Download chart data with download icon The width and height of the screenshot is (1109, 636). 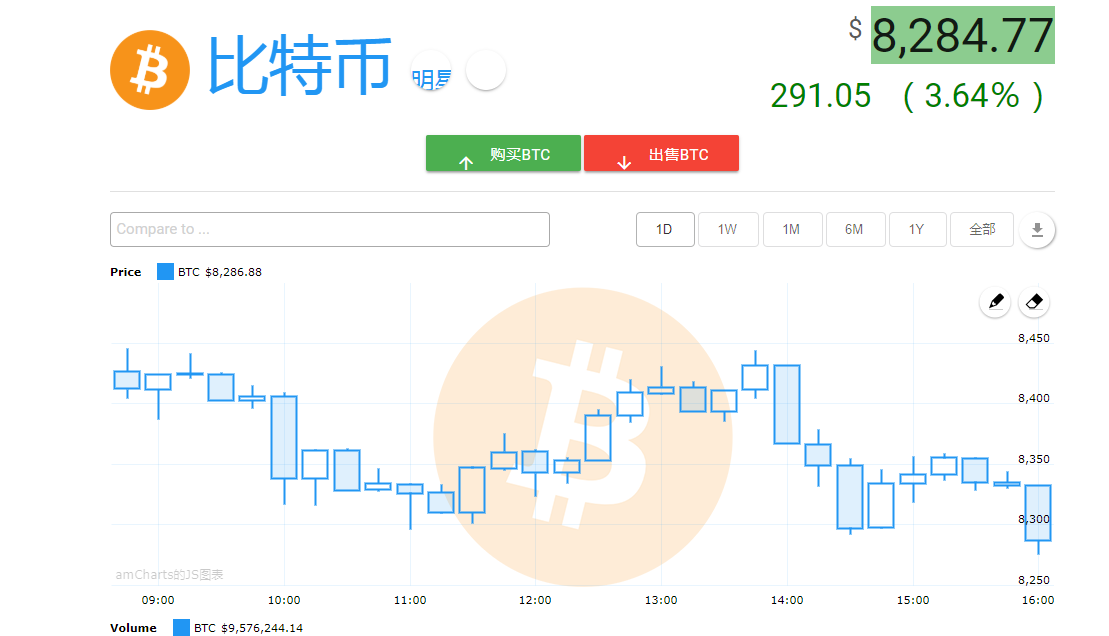pyautogui.click(x=1037, y=230)
